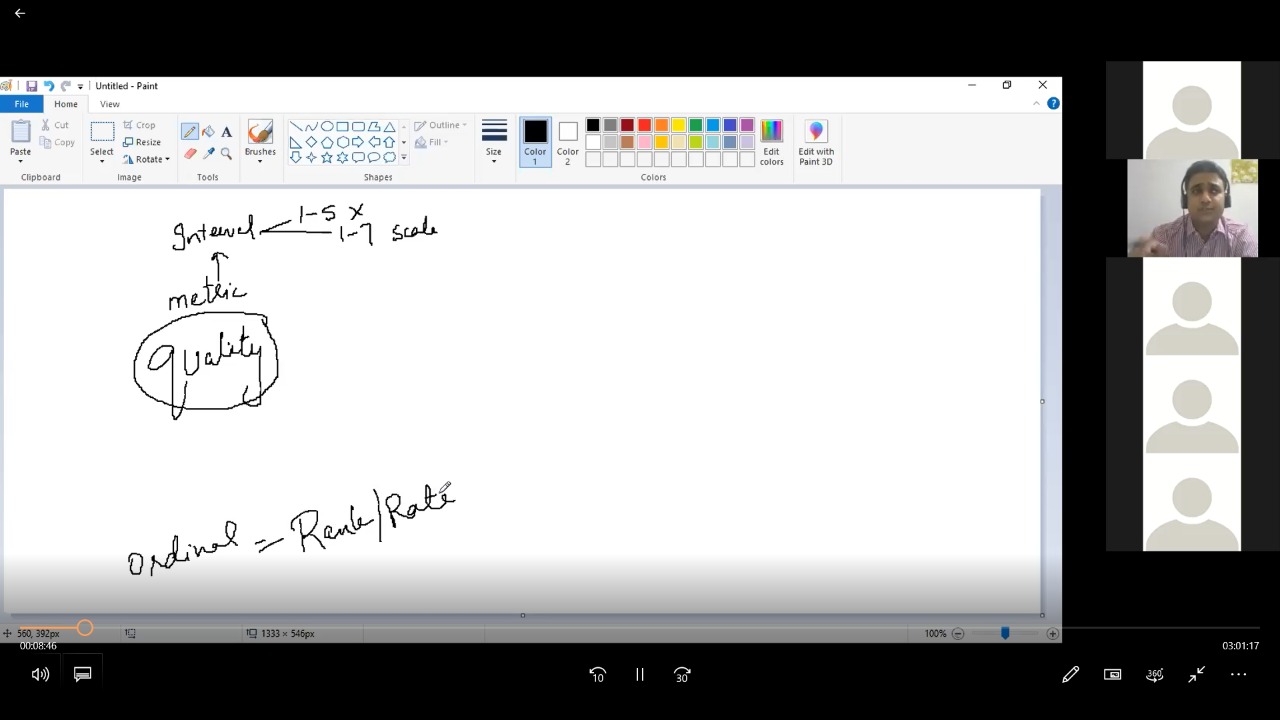
Task: Open Edit colors dialog
Action: (x=771, y=143)
